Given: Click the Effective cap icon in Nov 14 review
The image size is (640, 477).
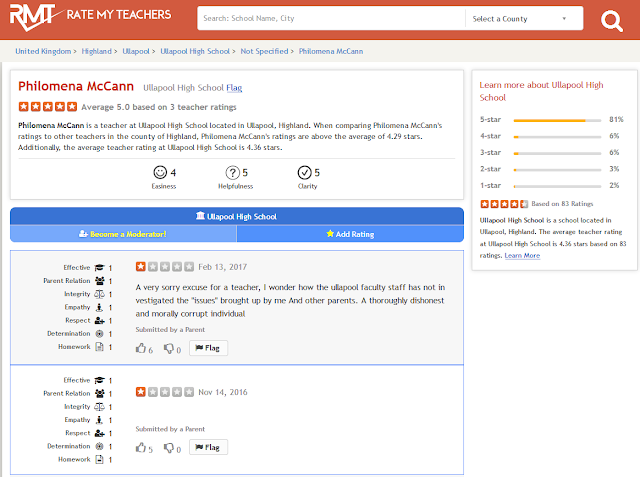Looking at the screenshot, I should (x=100, y=380).
